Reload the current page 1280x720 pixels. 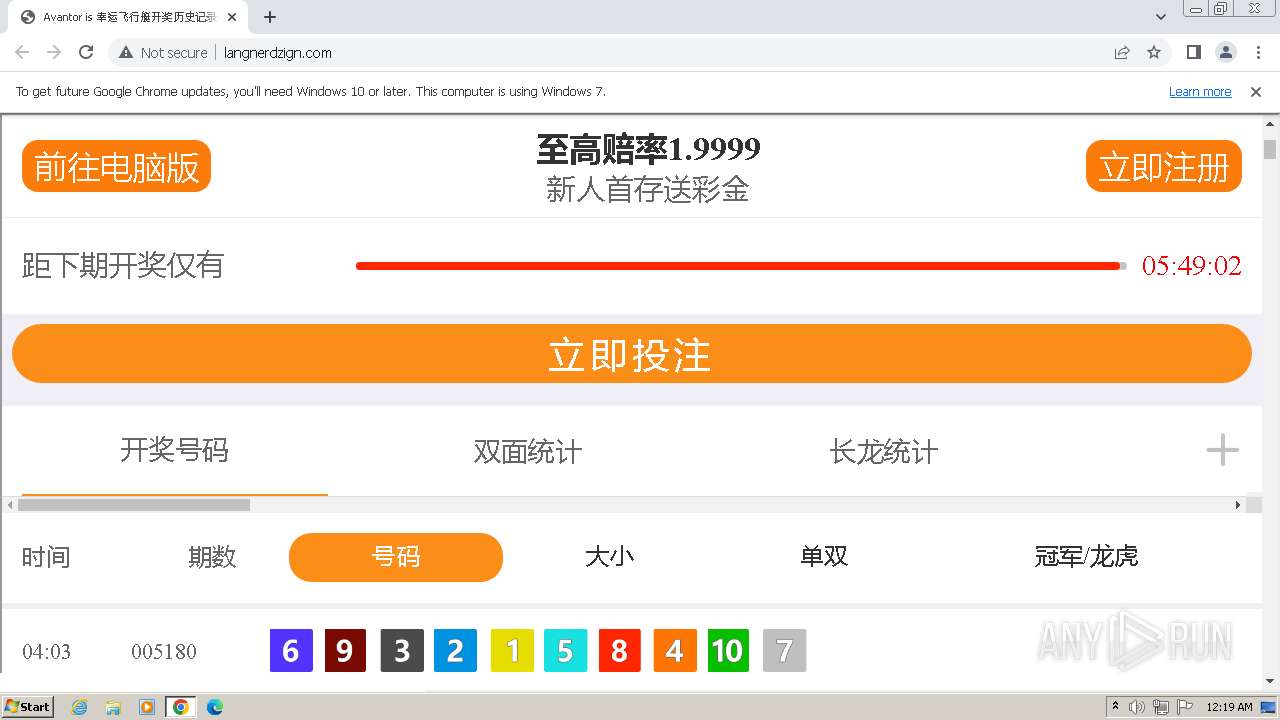86,52
